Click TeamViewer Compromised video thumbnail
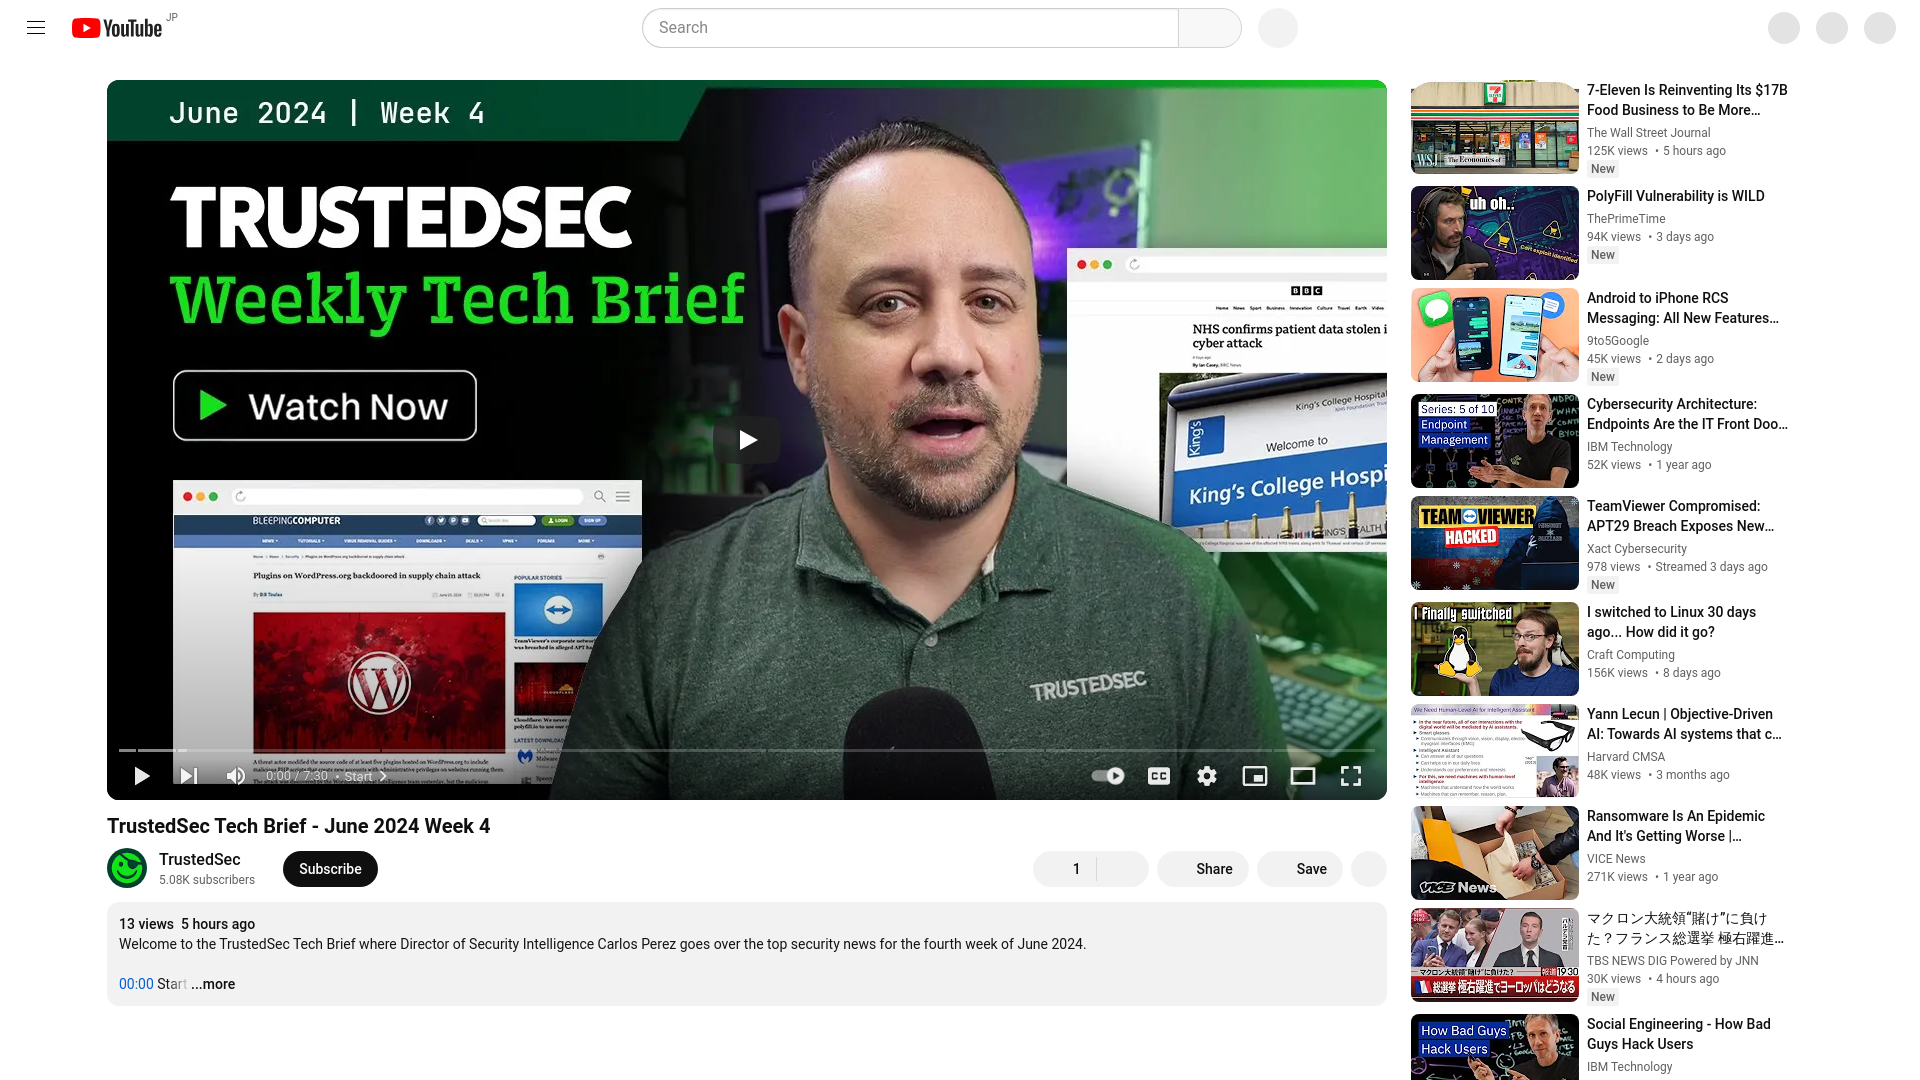Viewport: 1920px width, 1080px height. click(1494, 542)
